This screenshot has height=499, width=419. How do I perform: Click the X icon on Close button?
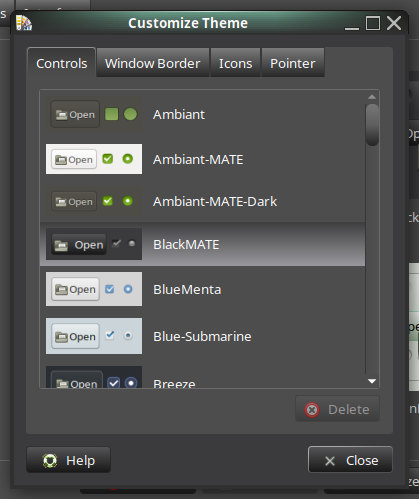pos(330,461)
